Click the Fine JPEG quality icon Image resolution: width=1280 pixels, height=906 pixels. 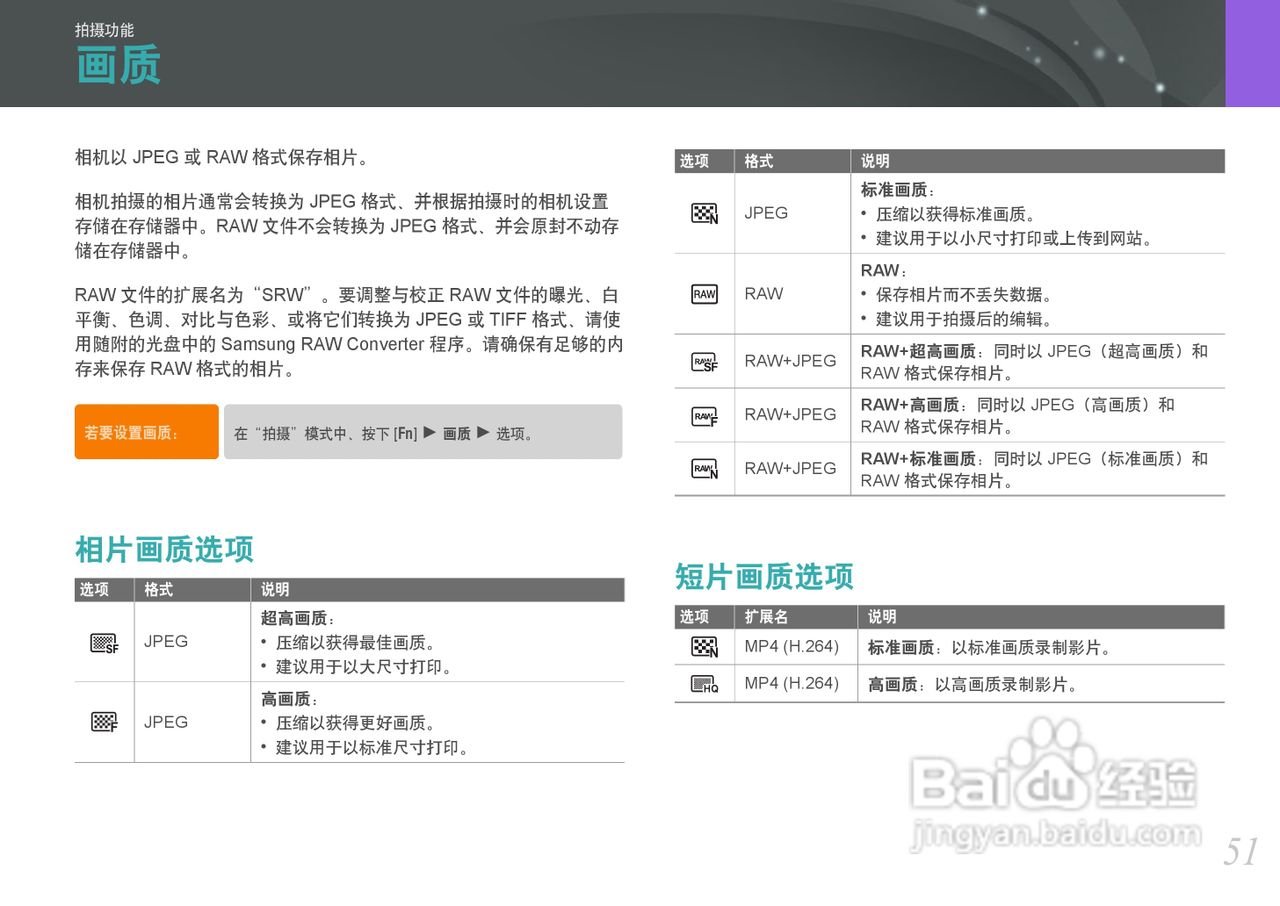[x=104, y=721]
